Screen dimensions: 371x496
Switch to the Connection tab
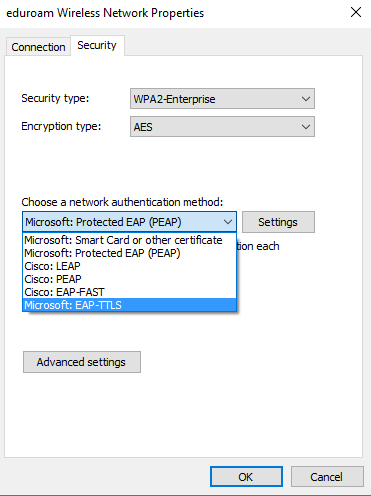click(38, 47)
